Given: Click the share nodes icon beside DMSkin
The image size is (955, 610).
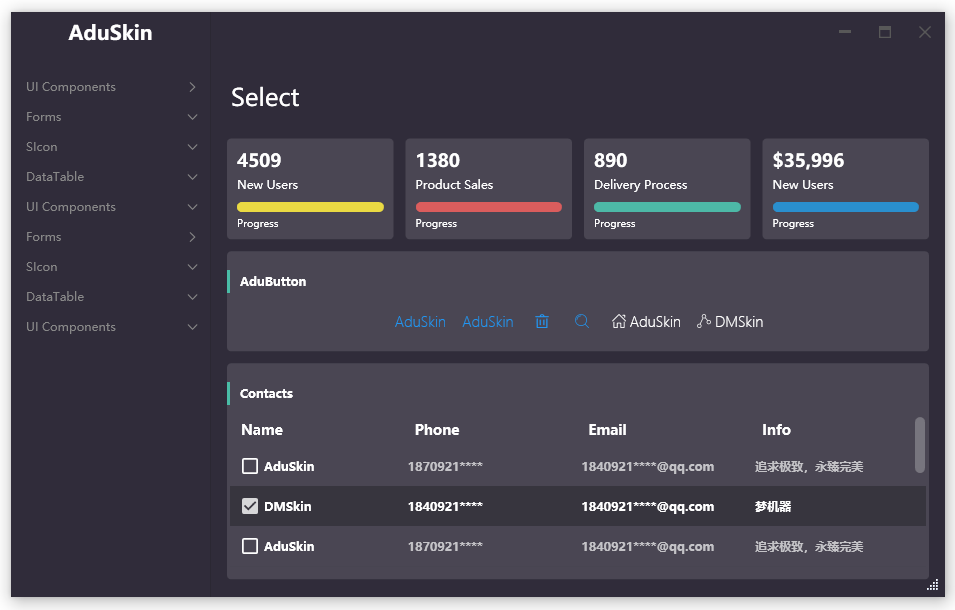Looking at the screenshot, I should pyautogui.click(x=704, y=322).
